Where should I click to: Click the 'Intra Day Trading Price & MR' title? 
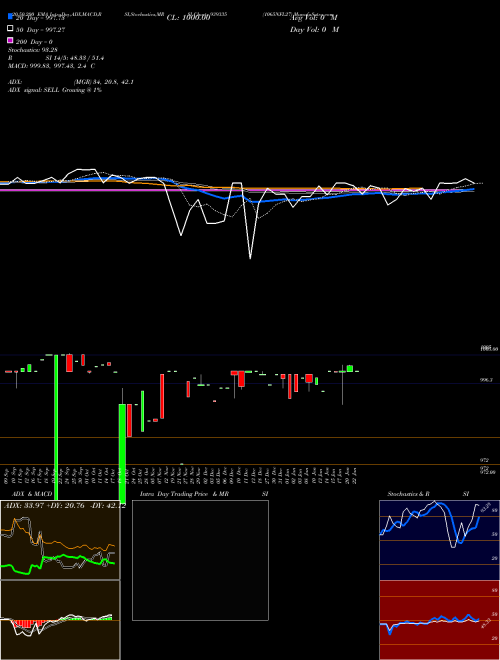(184, 494)
